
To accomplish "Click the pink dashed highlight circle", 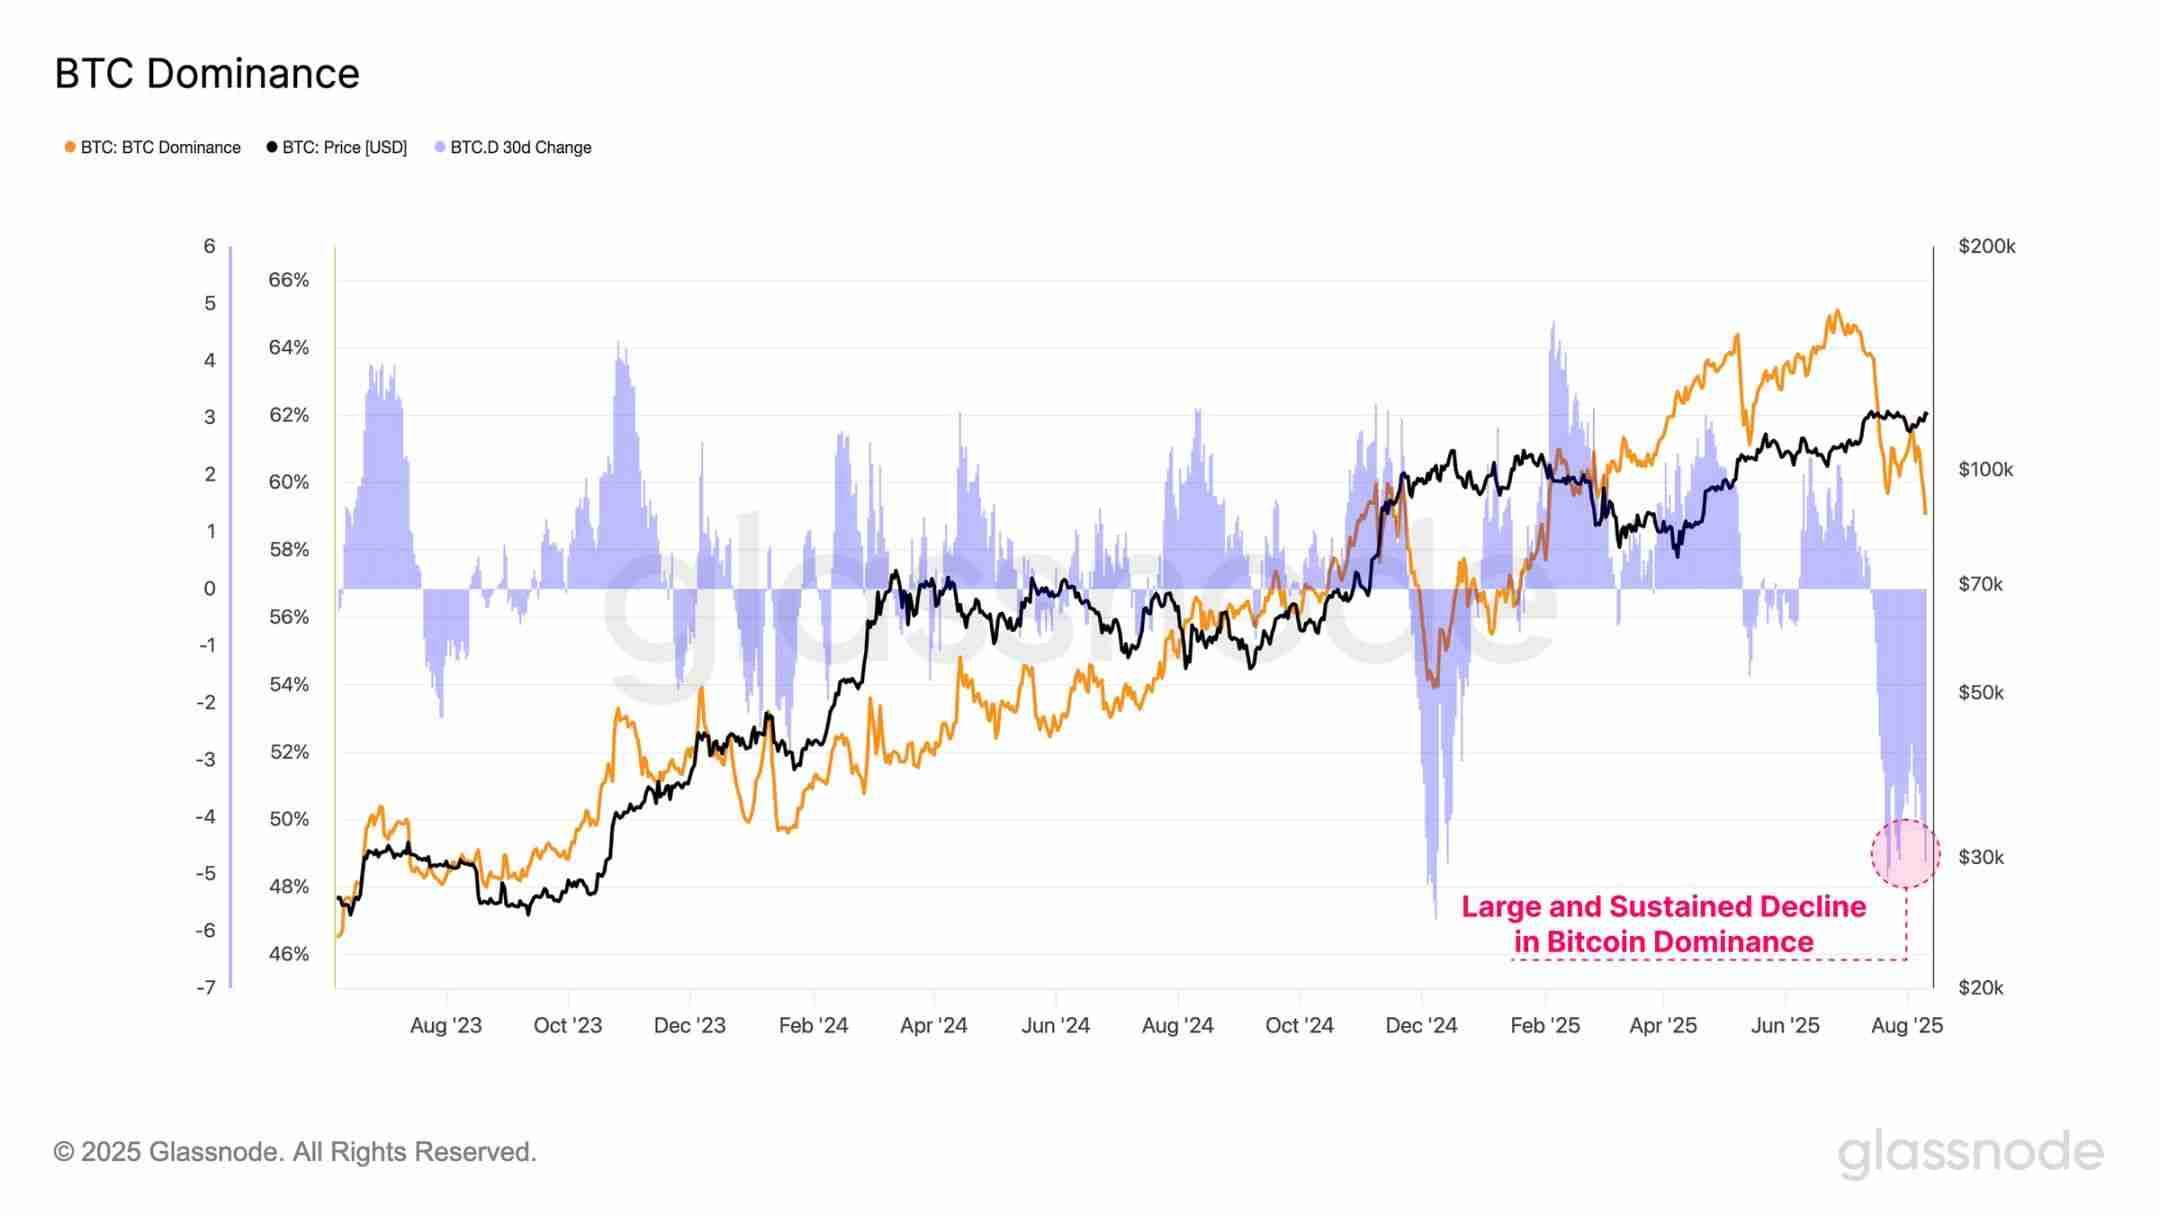I will pyautogui.click(x=1905, y=853).
